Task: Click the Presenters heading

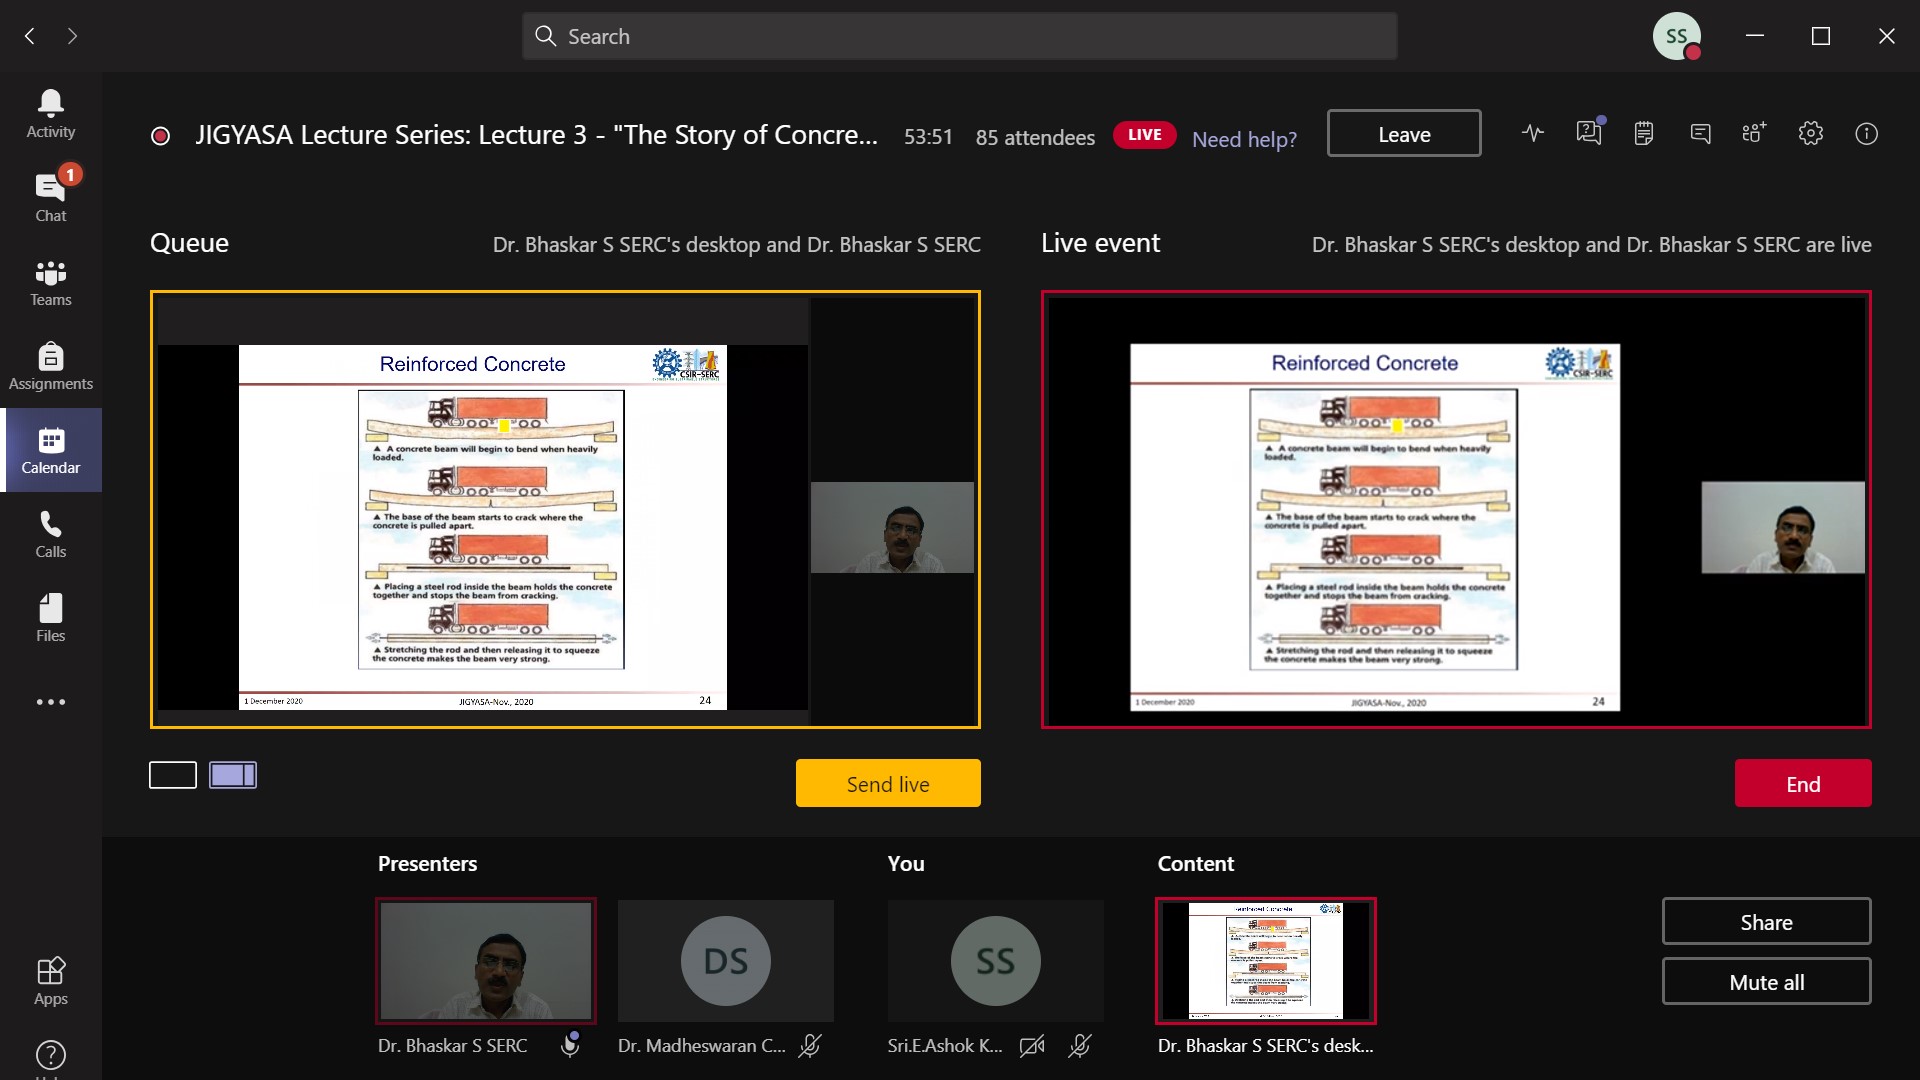Action: [427, 863]
